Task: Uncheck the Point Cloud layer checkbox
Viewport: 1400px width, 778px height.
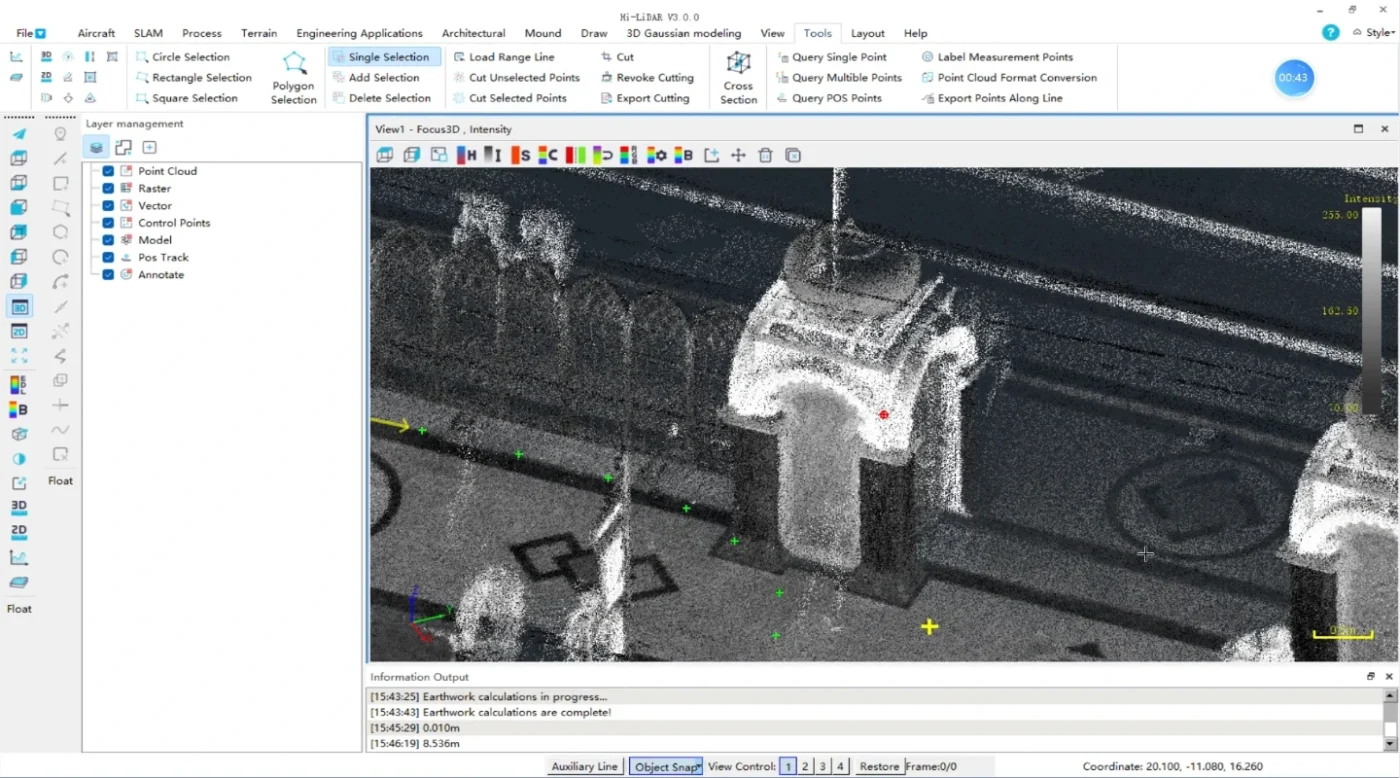Action: (x=108, y=171)
